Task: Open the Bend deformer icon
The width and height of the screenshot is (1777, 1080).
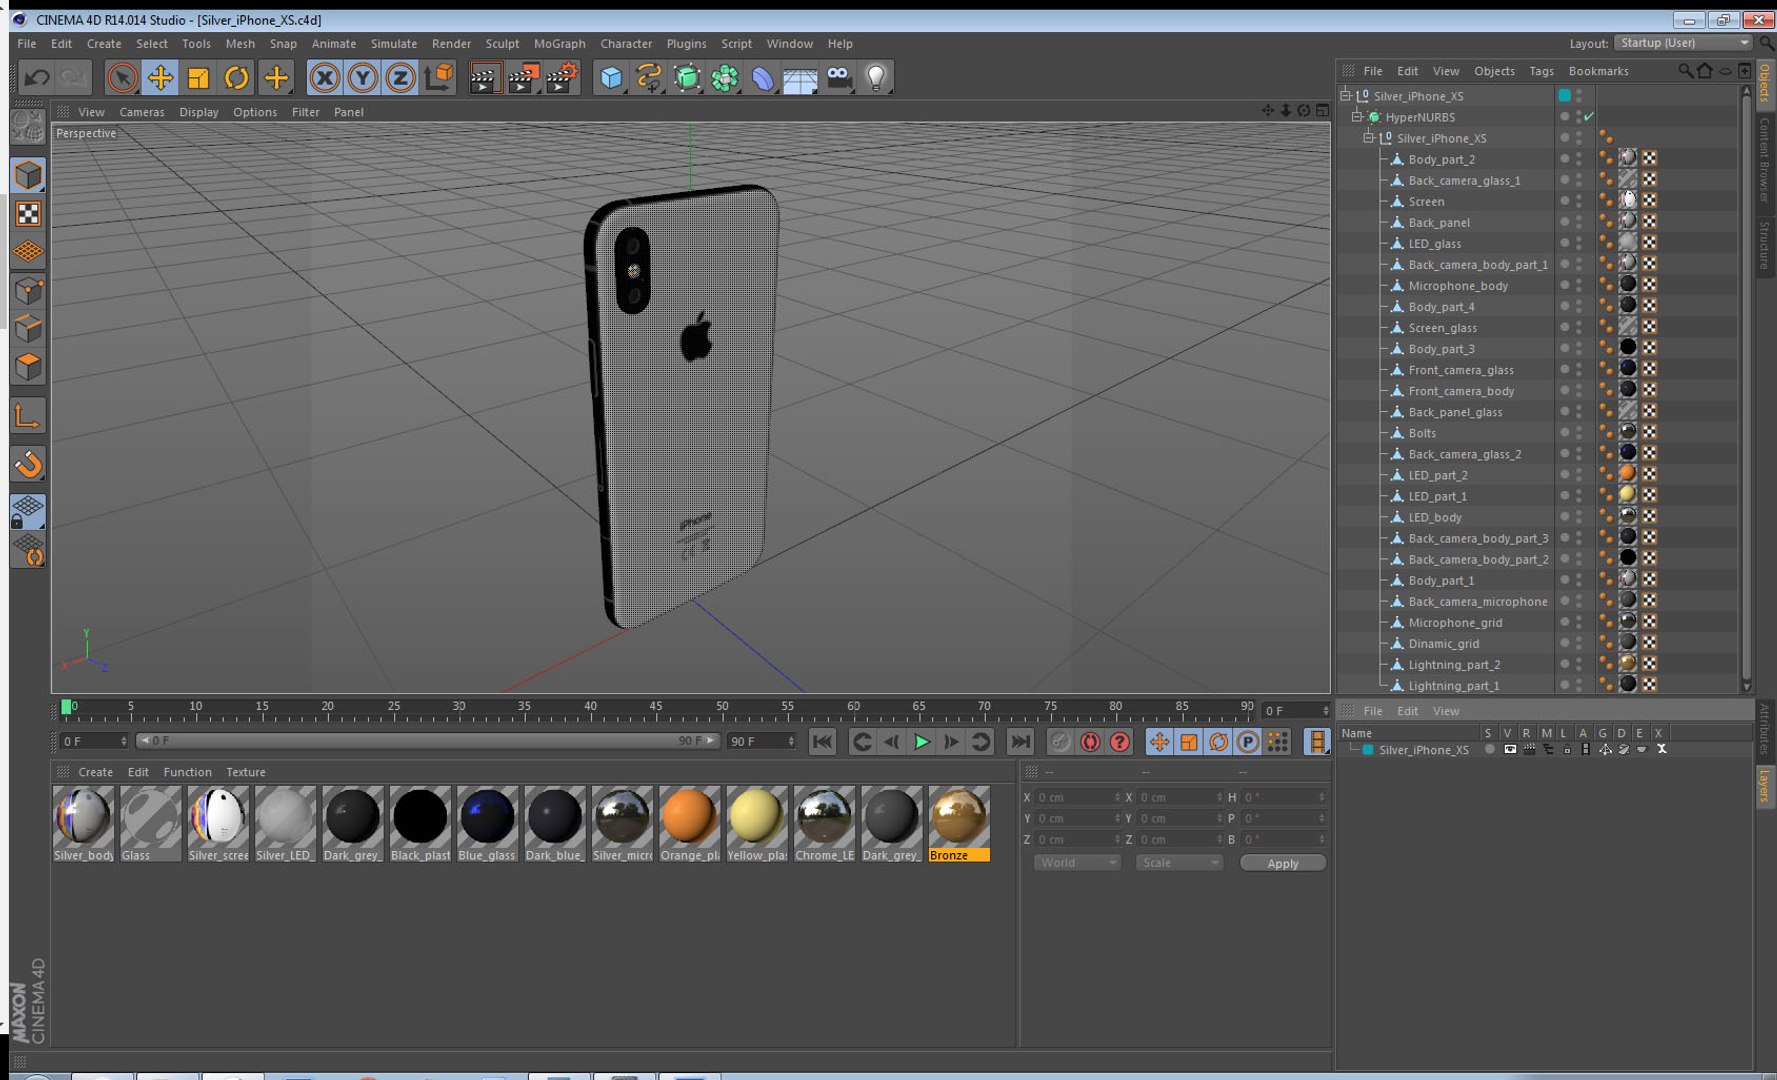Action: click(x=762, y=77)
